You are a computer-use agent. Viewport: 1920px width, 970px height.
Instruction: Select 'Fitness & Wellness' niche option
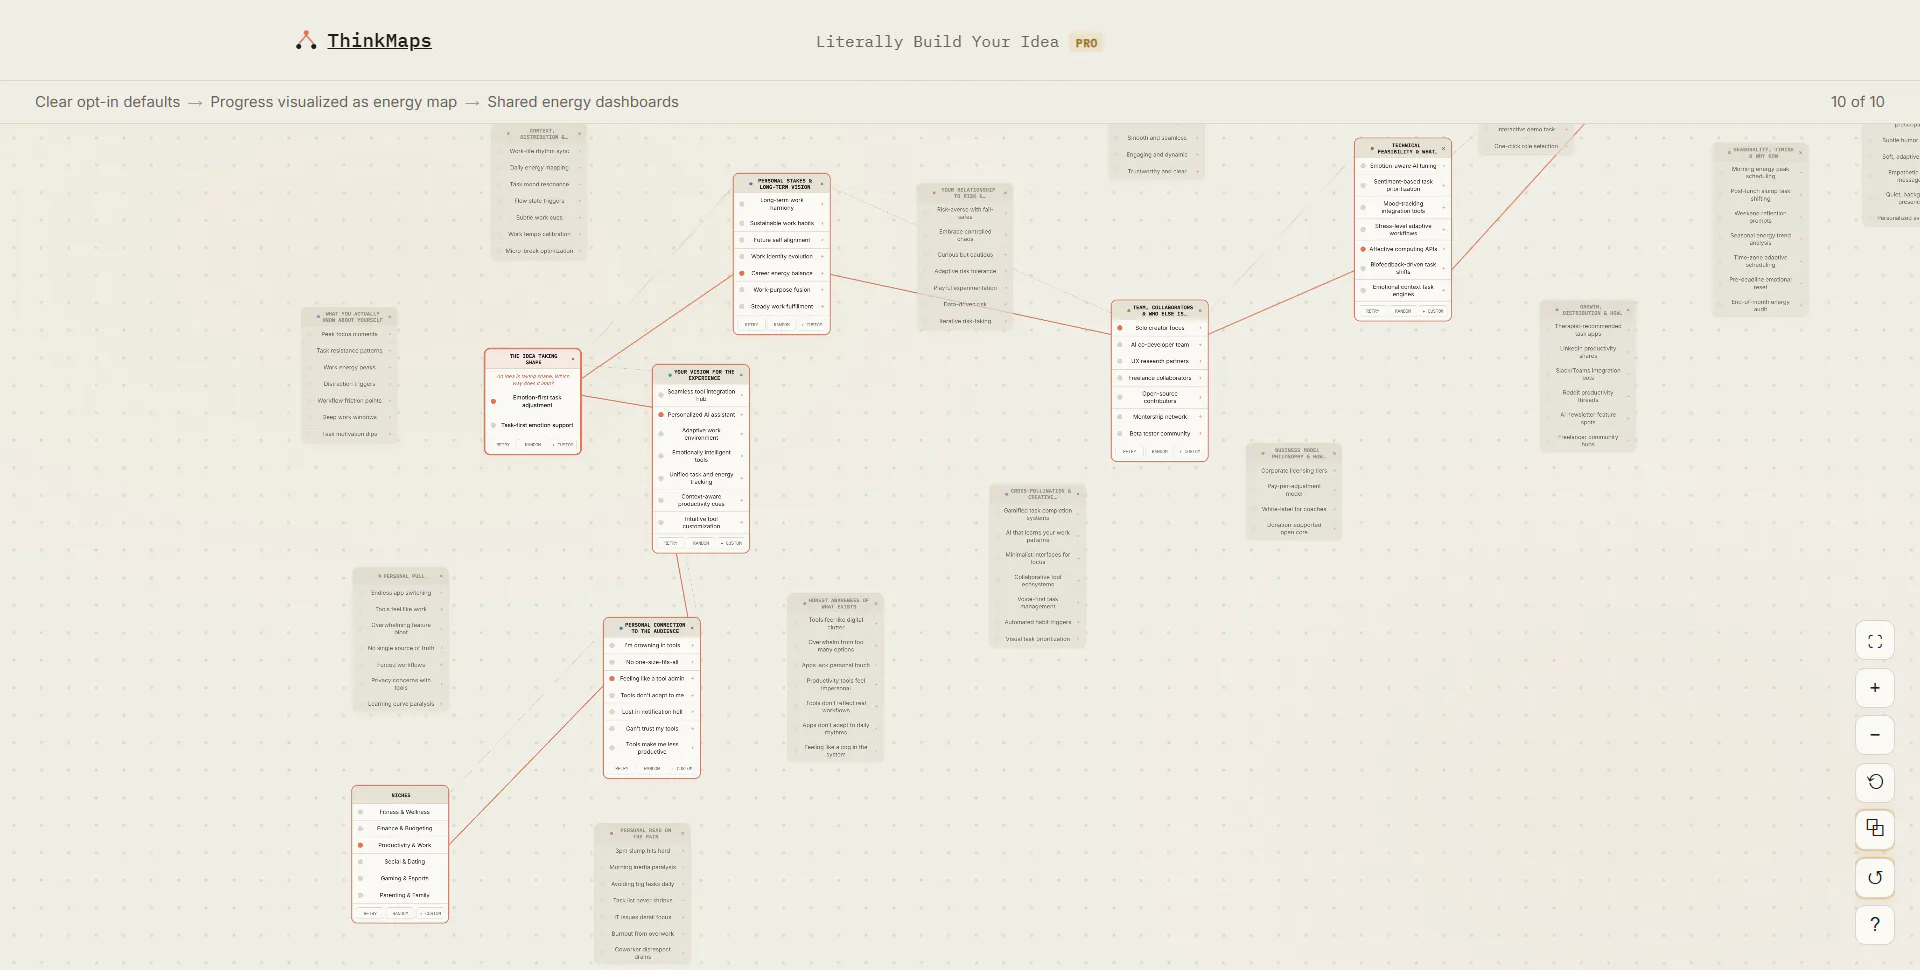pyautogui.click(x=360, y=812)
